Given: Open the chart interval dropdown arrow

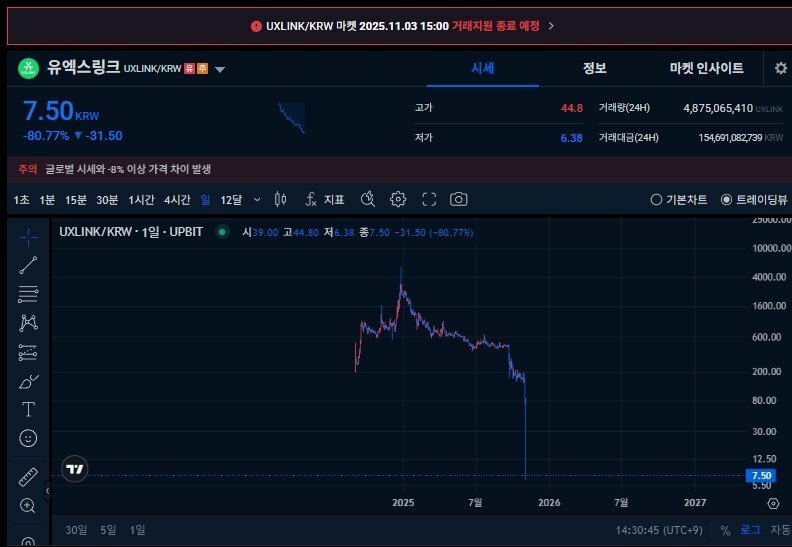Looking at the screenshot, I should click(x=257, y=199).
